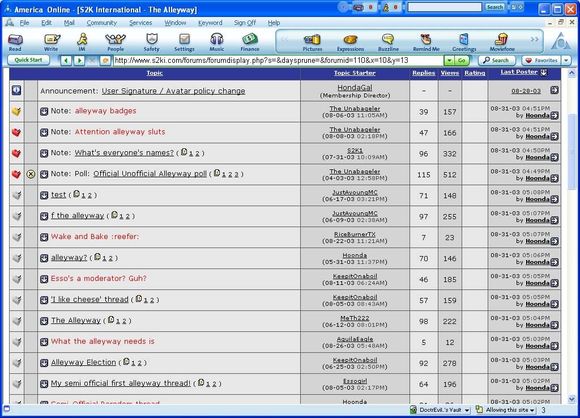
Task: Open the IM instant message icon
Action: click(82, 42)
